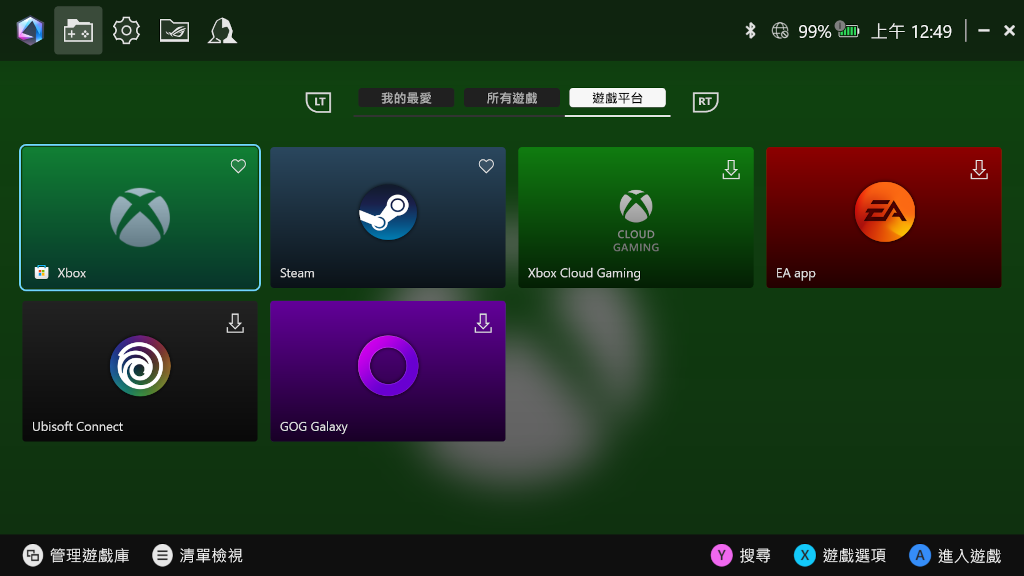Click the Microsoft Store badge on Xbox tile
Screen dimensions: 1024x576
(x=41, y=272)
